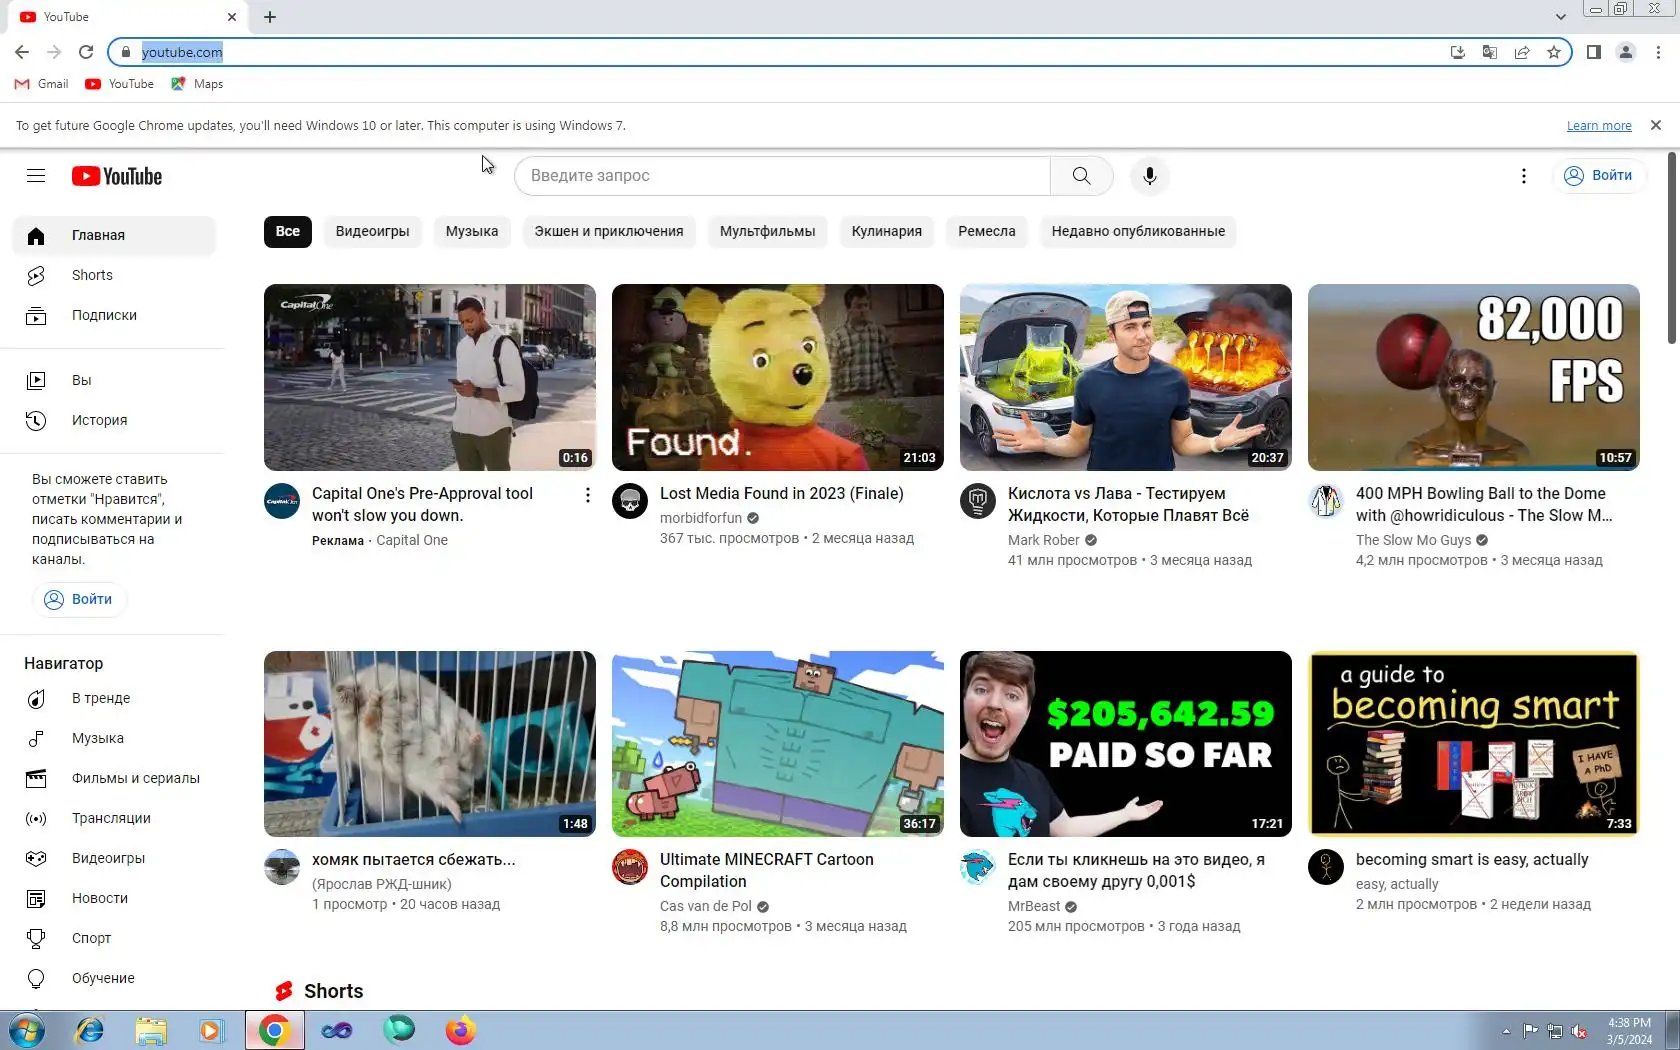This screenshot has height=1050, width=1680.
Task: Click the translate page icon
Action: (x=1490, y=52)
